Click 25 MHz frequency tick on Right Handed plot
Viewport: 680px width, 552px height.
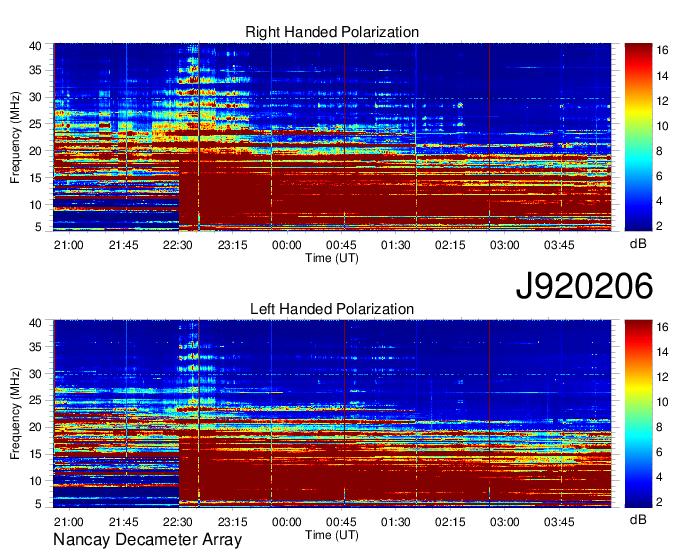point(36,124)
